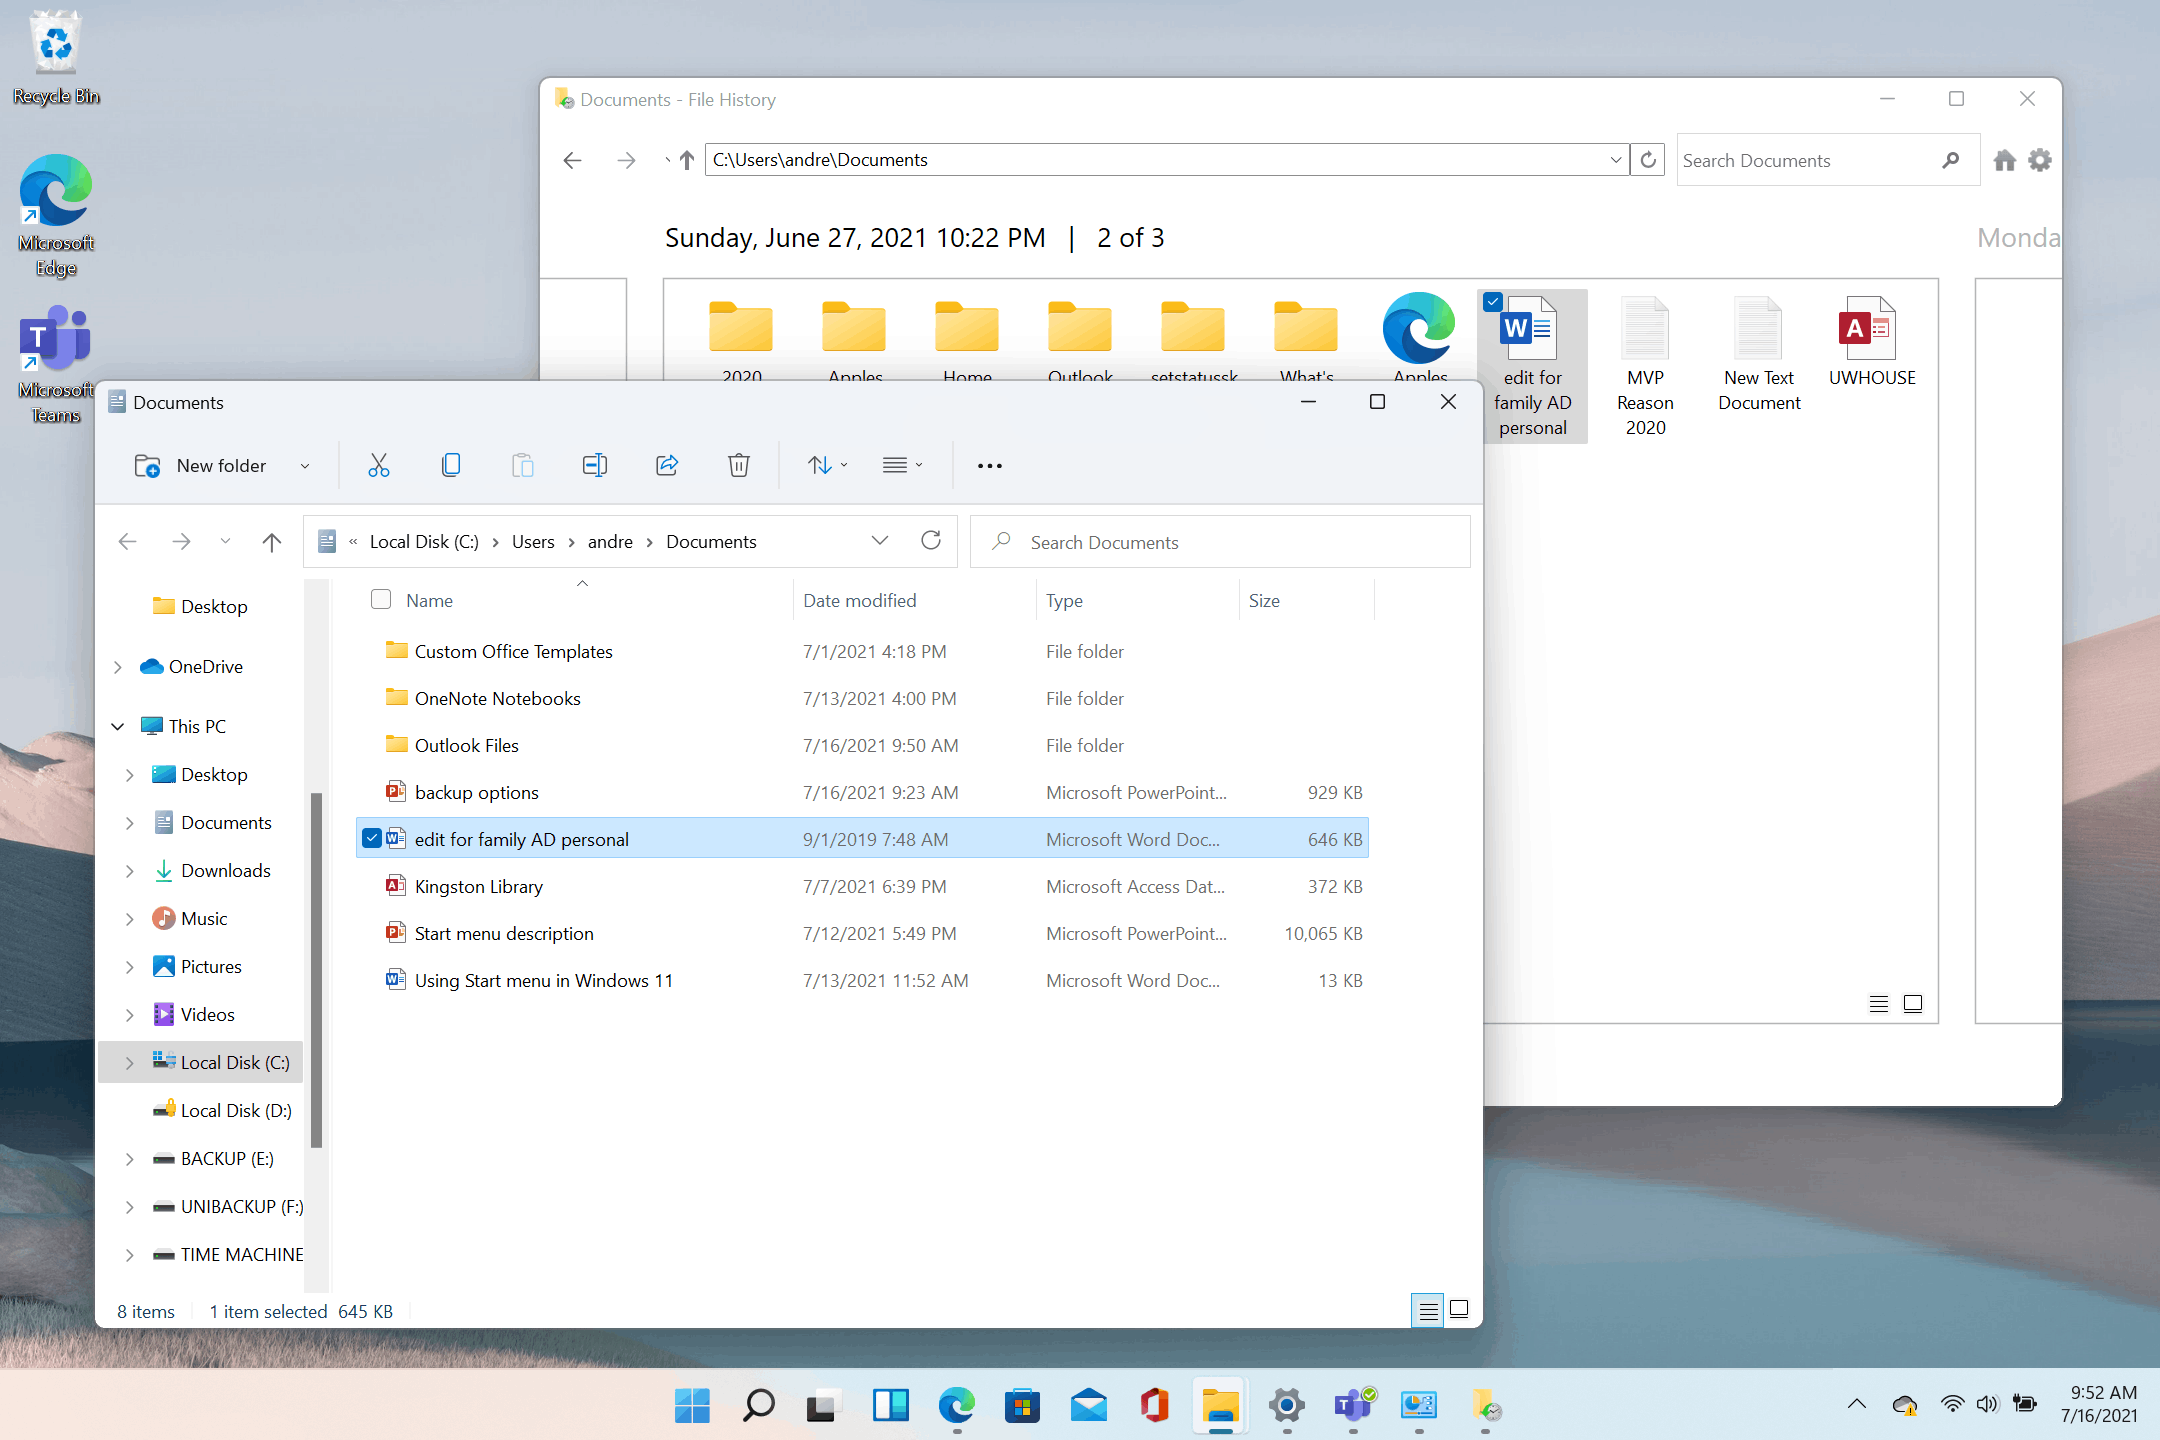Select the Kingston Library Access file

pos(478,886)
